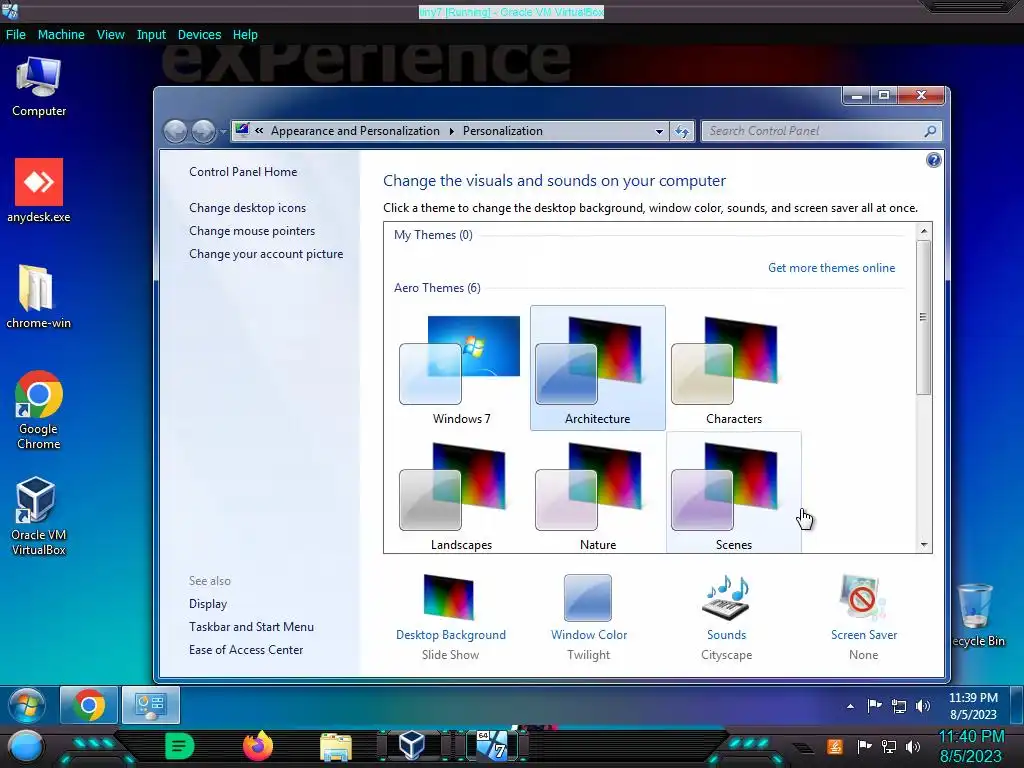Click Appearance and Personalization breadcrumb
The width and height of the screenshot is (1024, 768).
point(355,131)
